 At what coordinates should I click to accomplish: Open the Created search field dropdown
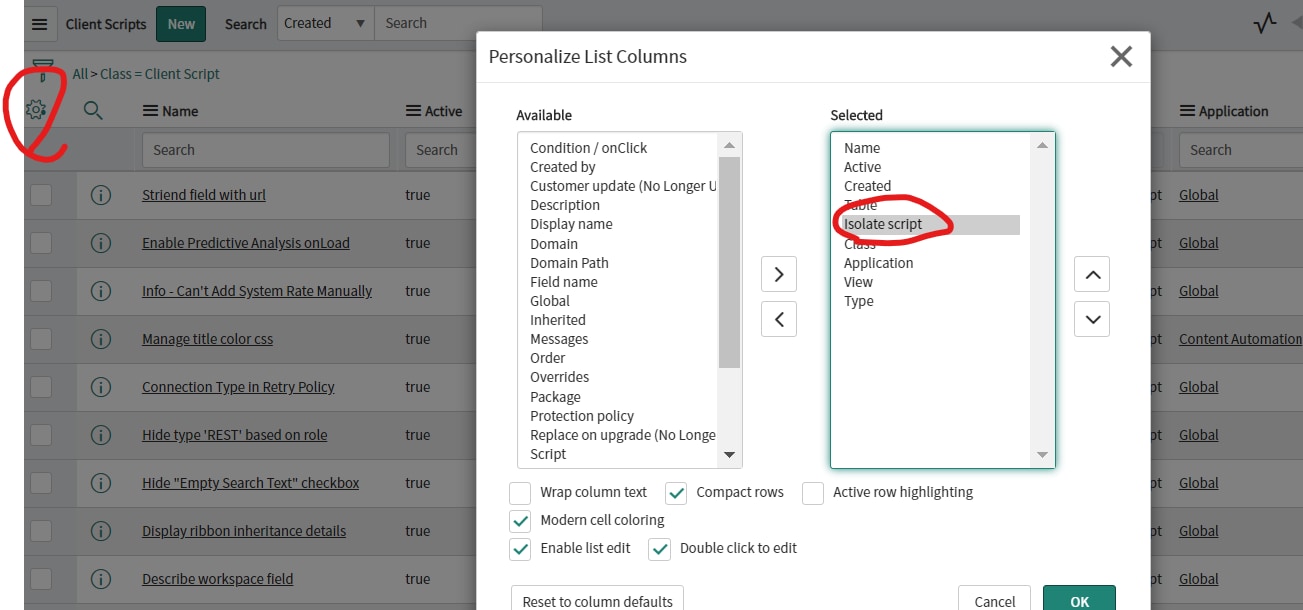click(x=324, y=24)
